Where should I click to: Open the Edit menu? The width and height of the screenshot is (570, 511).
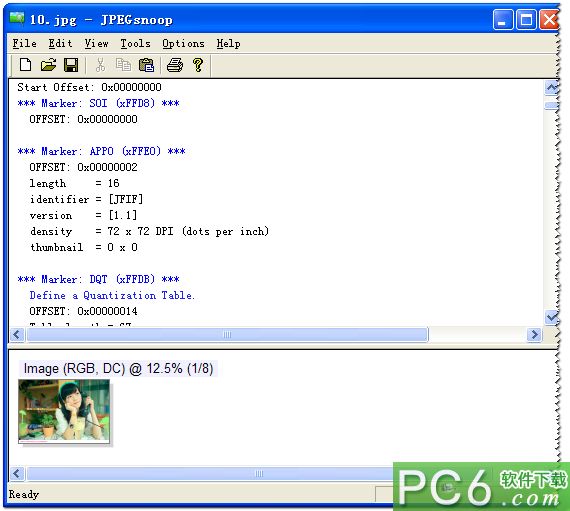[60, 44]
